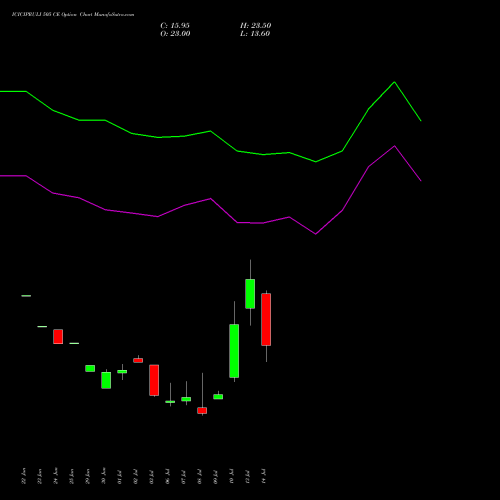The image size is (500, 500).
Task: Select the highest green candlestick with long upper wick
Action: tap(250, 294)
